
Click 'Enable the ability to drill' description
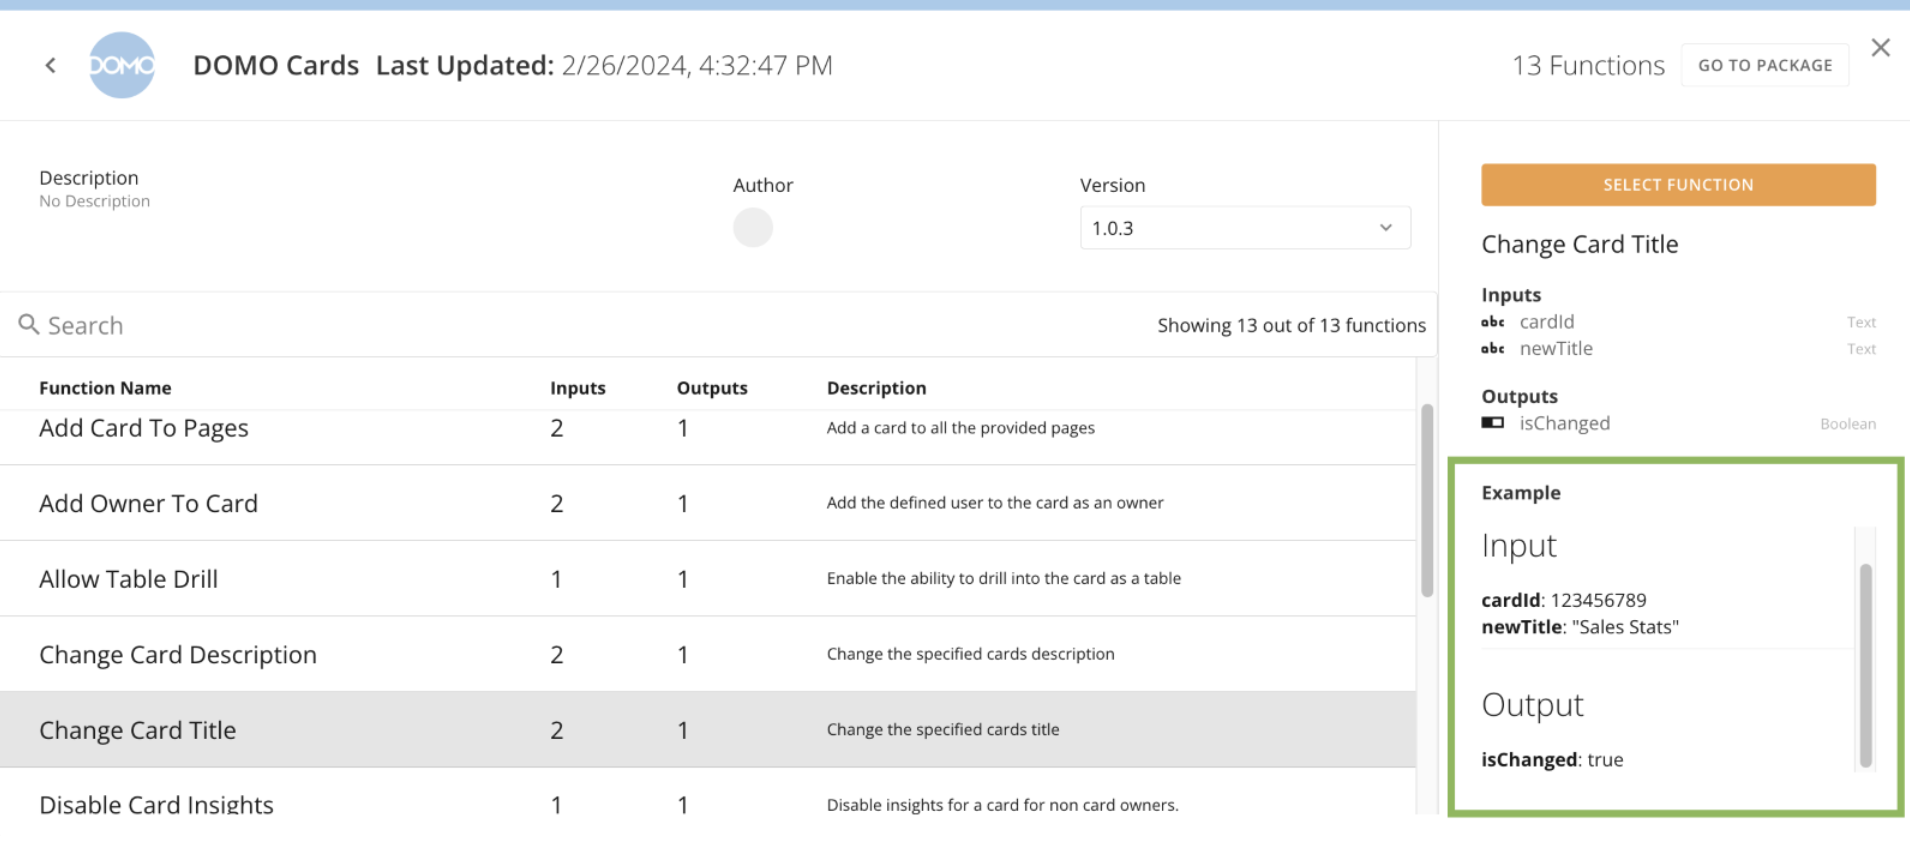(x=1004, y=579)
